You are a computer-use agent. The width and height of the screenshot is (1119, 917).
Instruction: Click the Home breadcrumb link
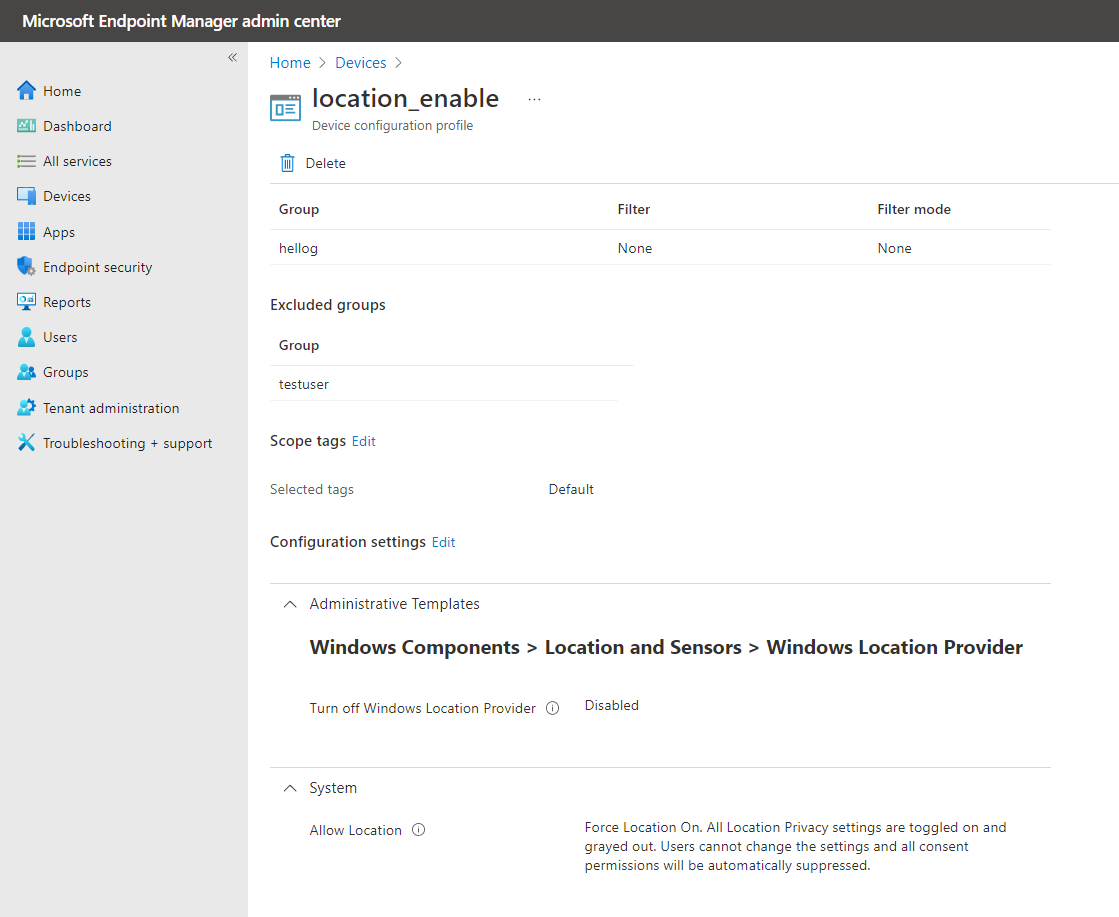point(290,63)
